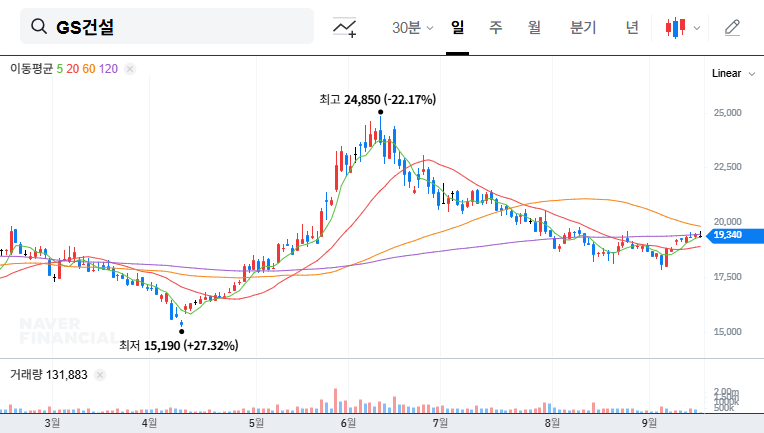Open the add indicator chart icon
Image resolution: width=764 pixels, height=433 pixels.
(x=344, y=27)
